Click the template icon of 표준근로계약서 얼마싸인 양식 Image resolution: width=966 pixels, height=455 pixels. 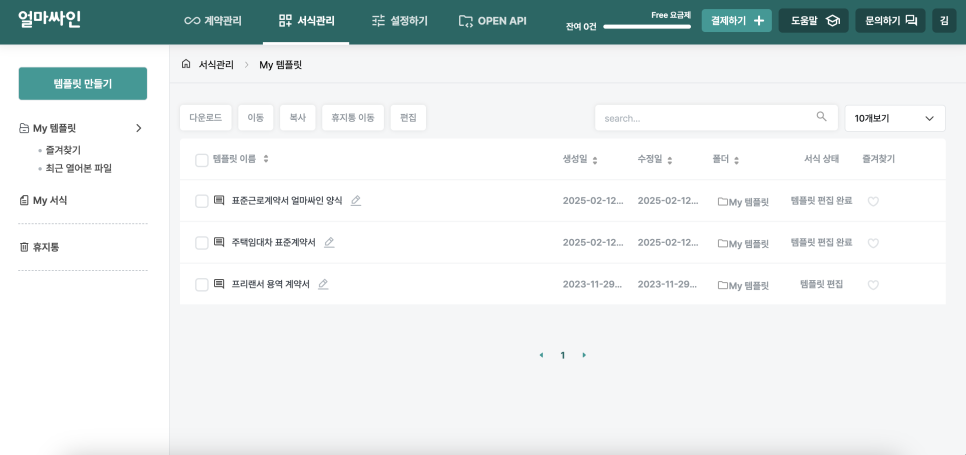click(219, 200)
